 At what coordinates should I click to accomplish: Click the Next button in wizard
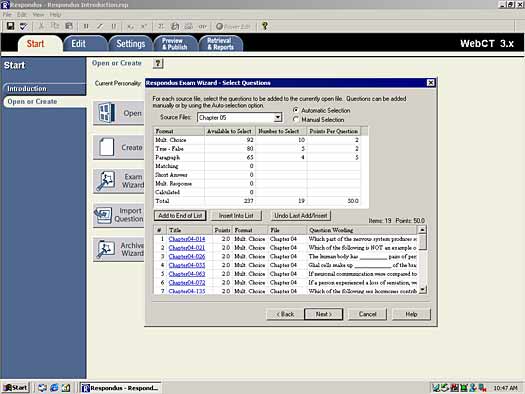tap(323, 314)
